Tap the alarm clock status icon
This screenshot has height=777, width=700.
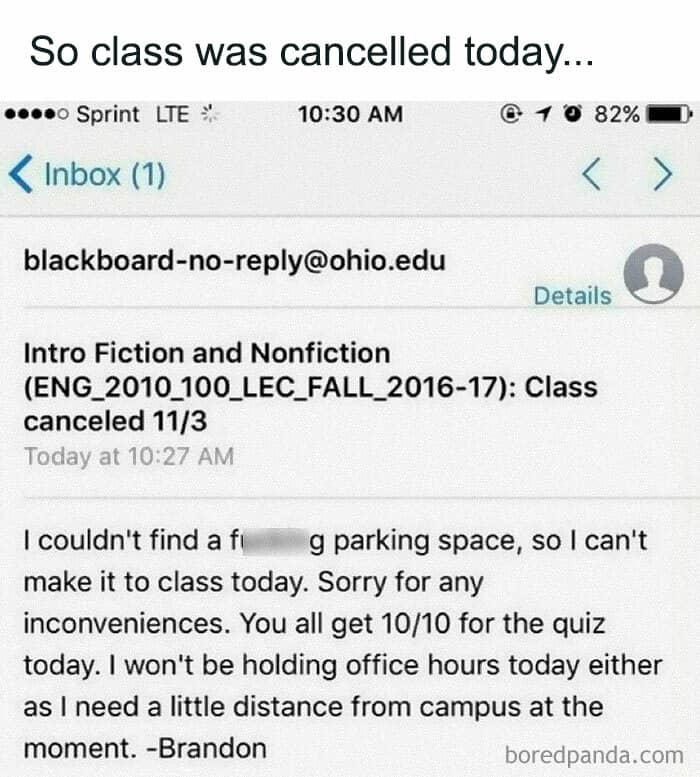pyautogui.click(x=575, y=114)
